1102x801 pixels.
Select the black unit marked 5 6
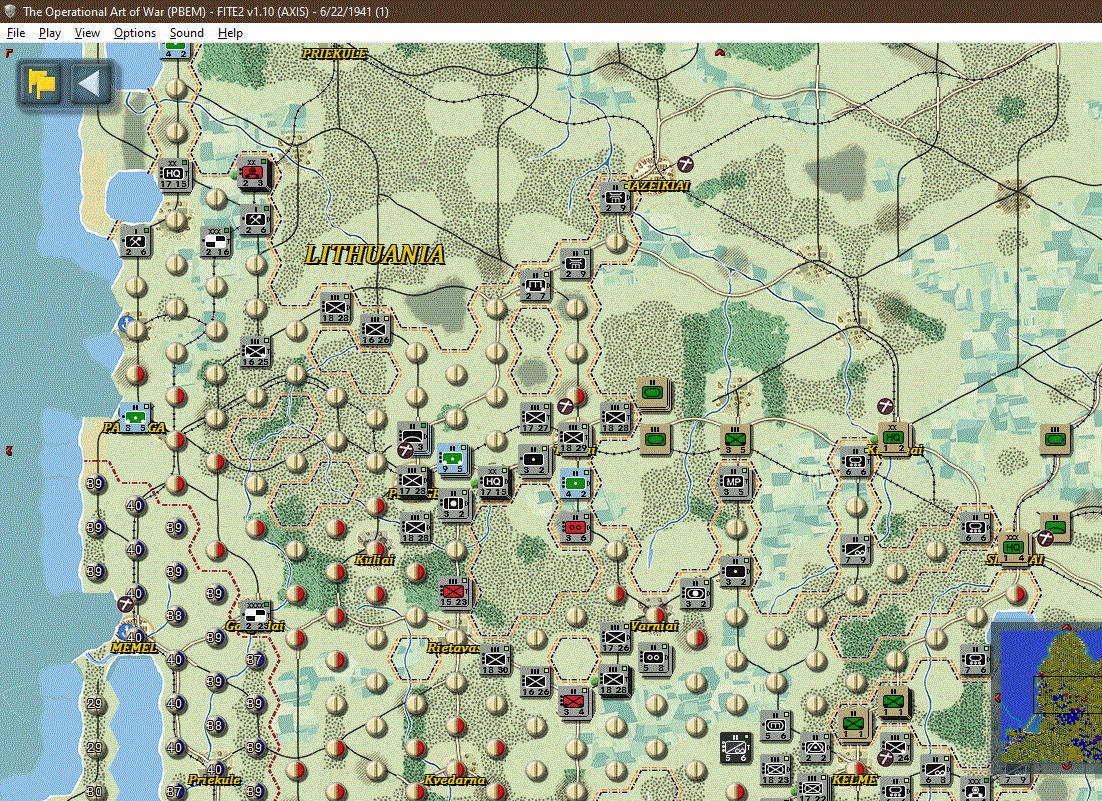point(735,748)
